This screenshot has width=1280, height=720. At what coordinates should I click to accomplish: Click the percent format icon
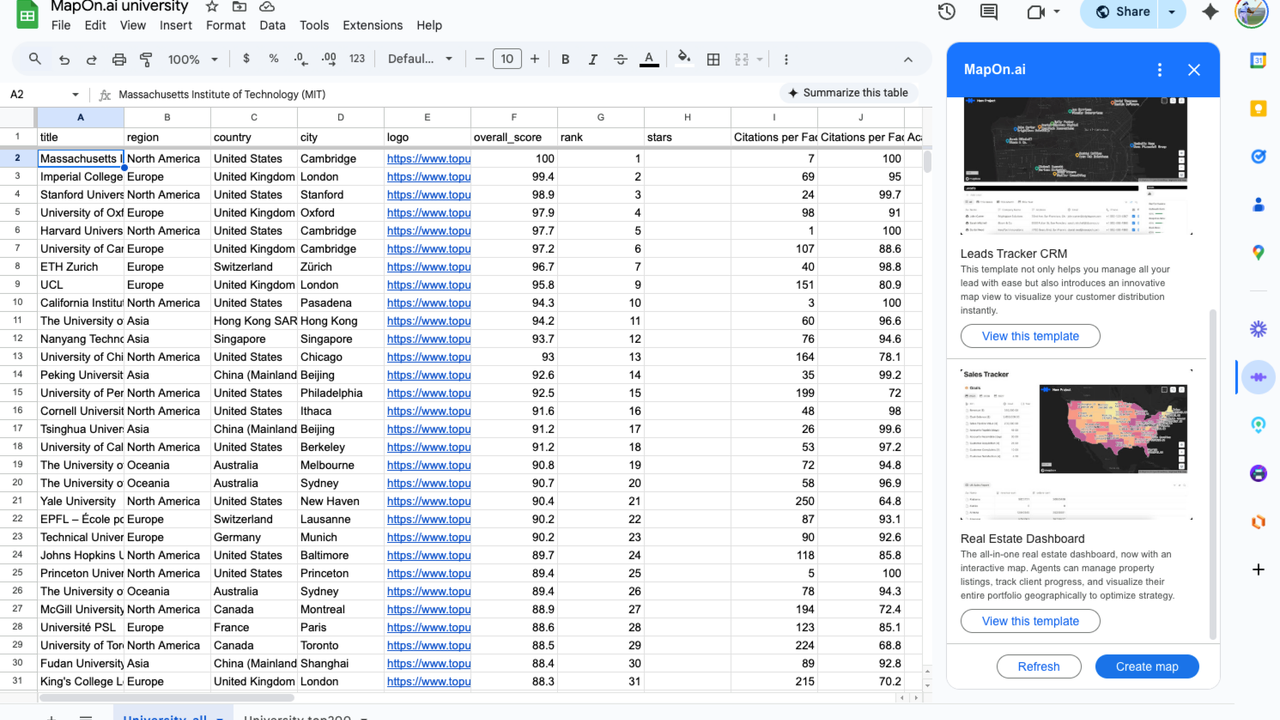coord(272,58)
